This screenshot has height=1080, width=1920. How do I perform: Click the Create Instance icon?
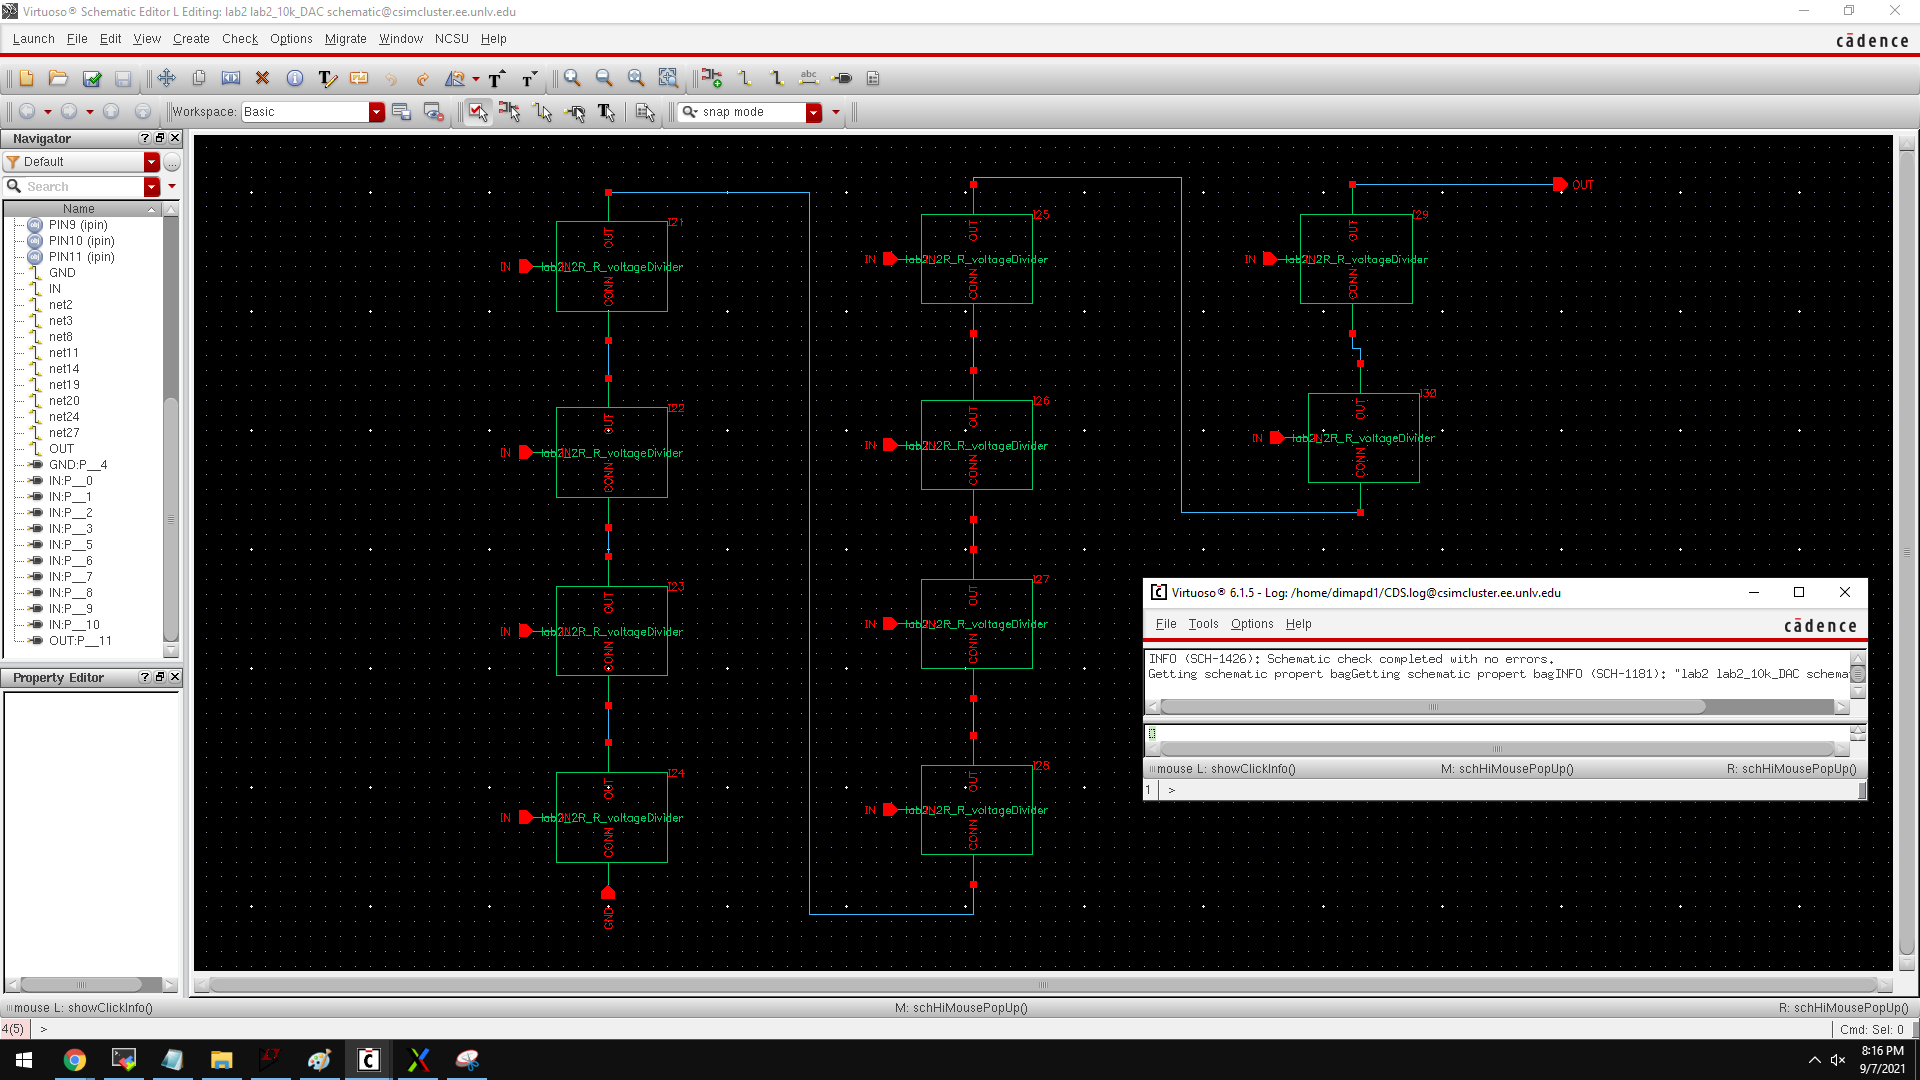click(x=711, y=78)
